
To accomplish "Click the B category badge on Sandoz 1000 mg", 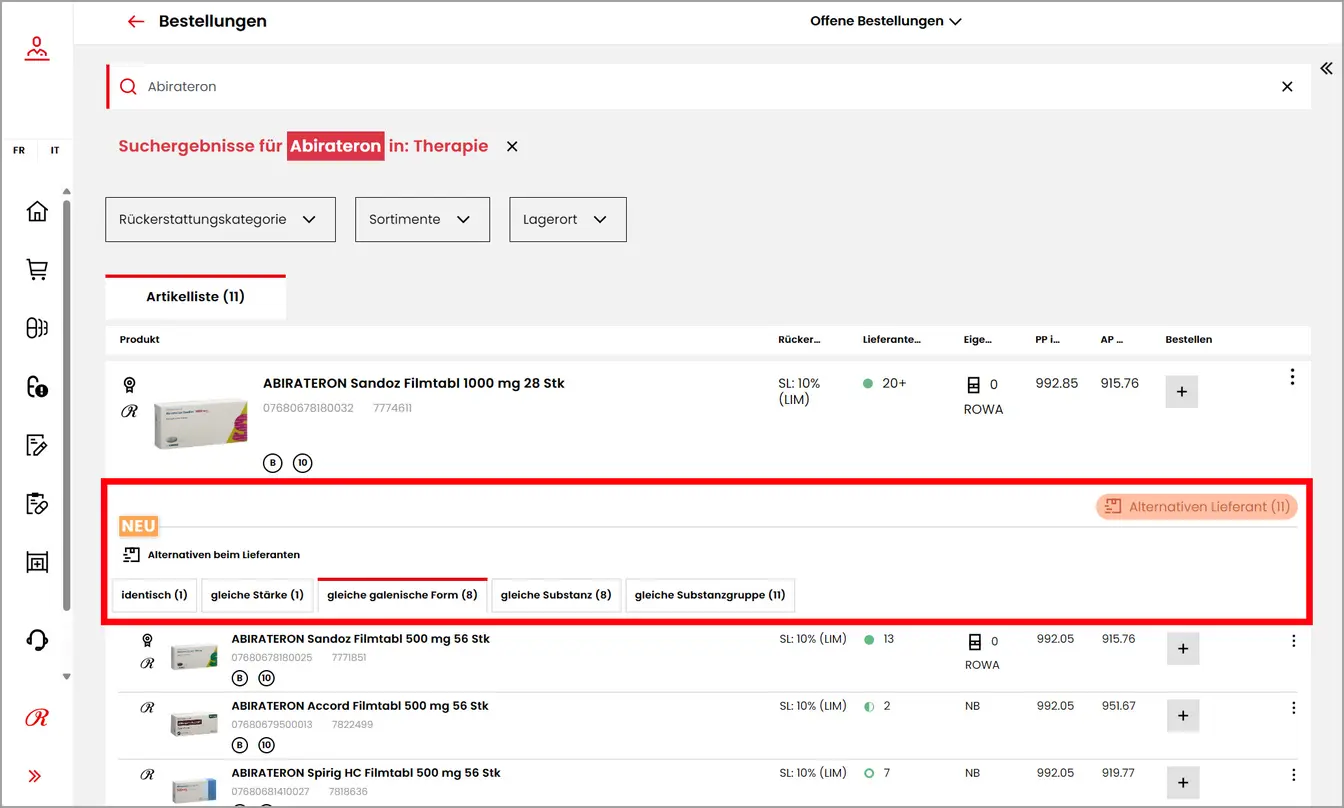I will [273, 463].
